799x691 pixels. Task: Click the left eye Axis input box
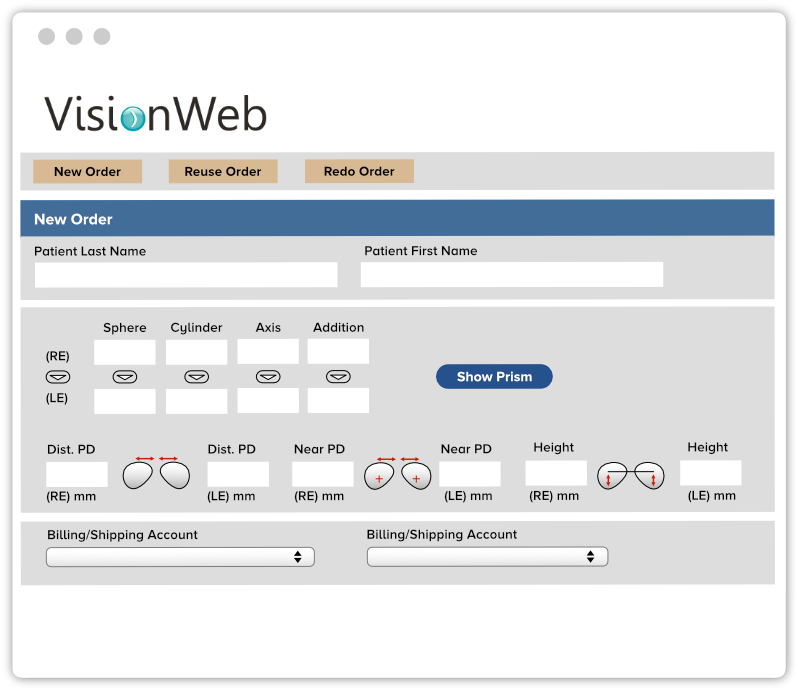coord(267,401)
